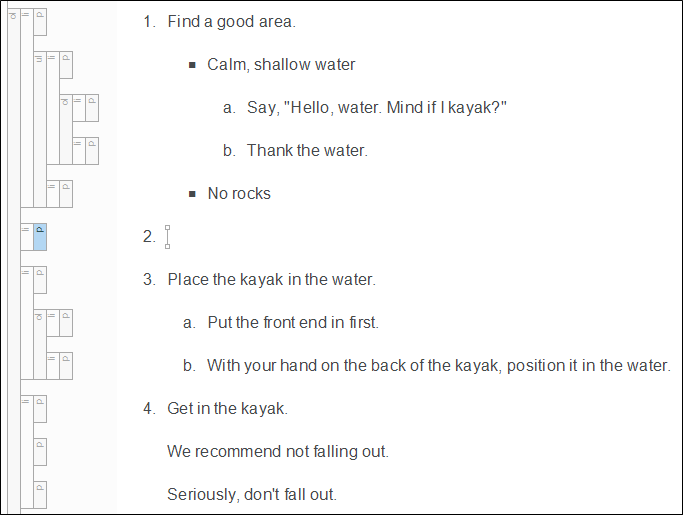Select the p tag for "No rocks" bullet
This screenshot has width=683, height=515.
(x=66, y=193)
